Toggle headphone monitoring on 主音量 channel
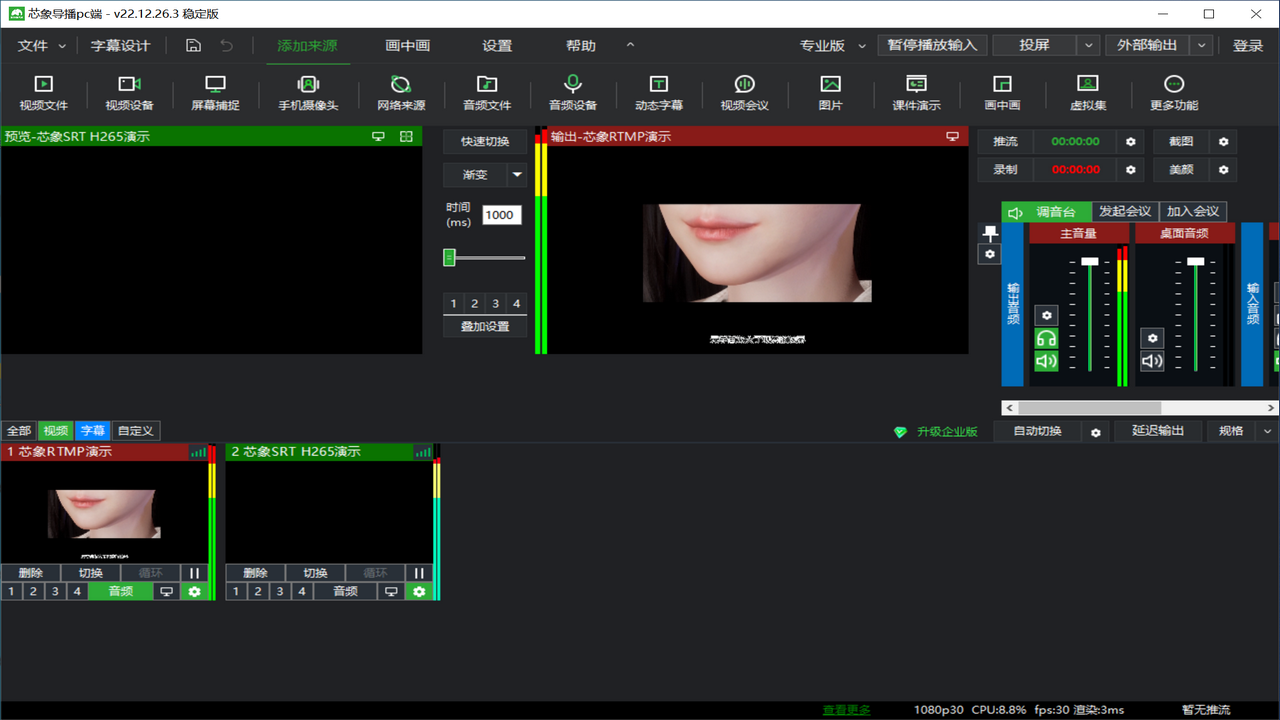Viewport: 1280px width, 720px height. [1046, 338]
